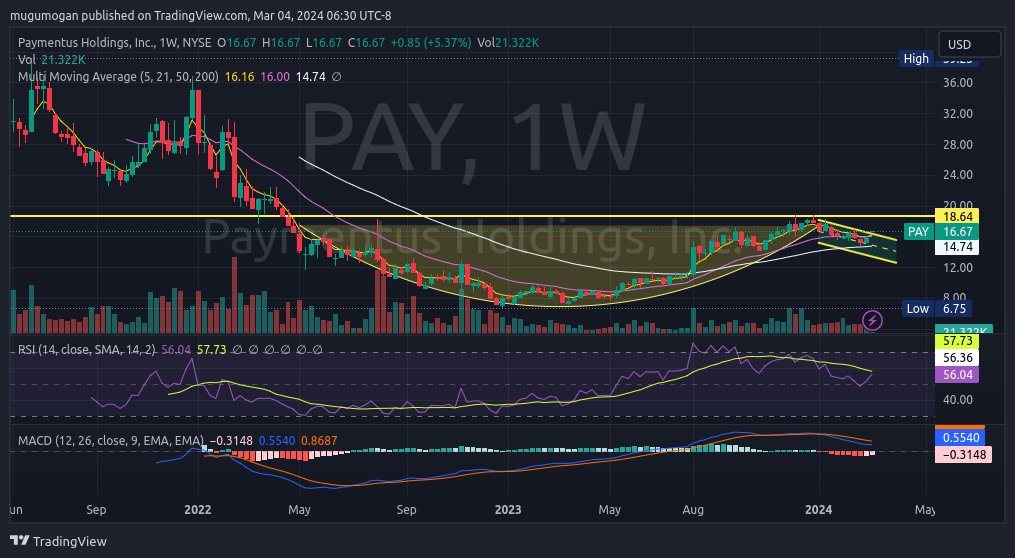This screenshot has width=1015, height=558.
Task: Click the yellow-green 57.73 RSI axis label
Action: pyautogui.click(x=957, y=341)
